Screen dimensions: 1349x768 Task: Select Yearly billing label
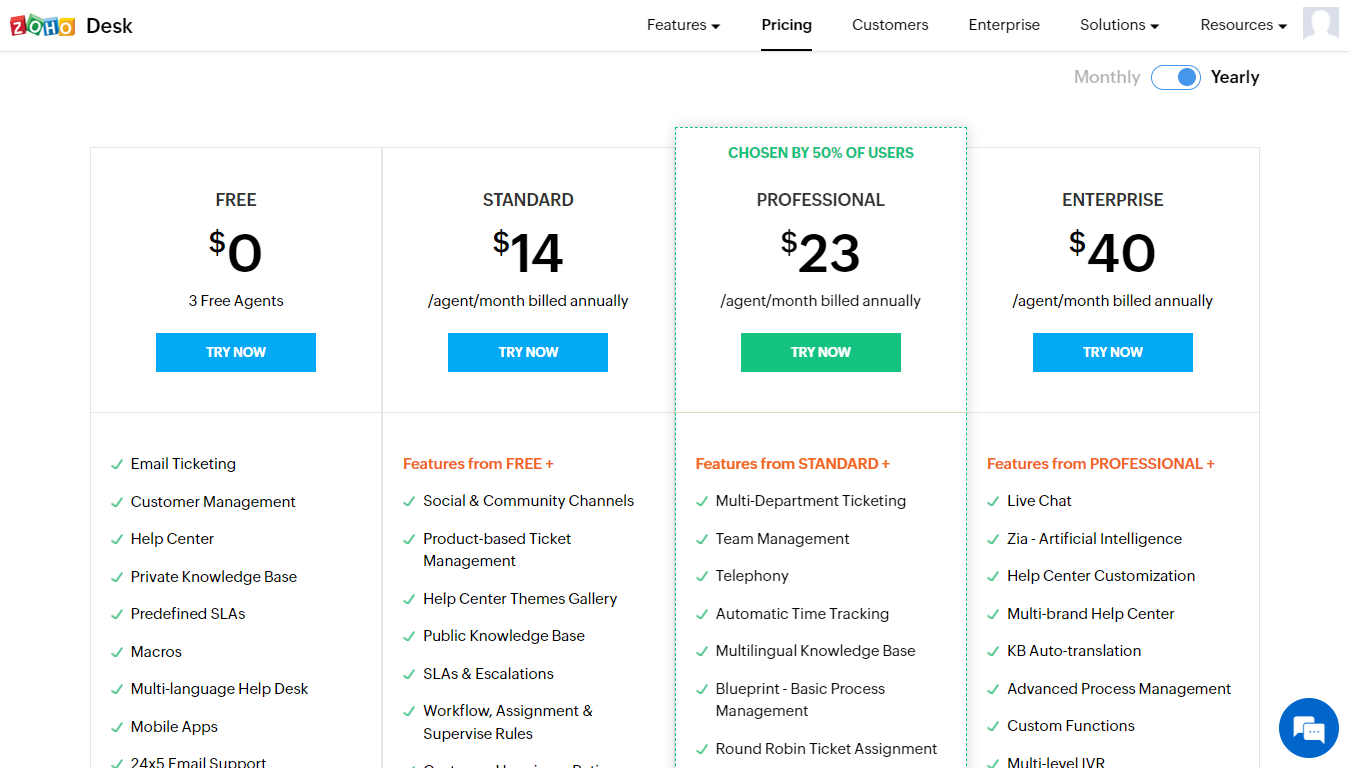pyautogui.click(x=1235, y=77)
